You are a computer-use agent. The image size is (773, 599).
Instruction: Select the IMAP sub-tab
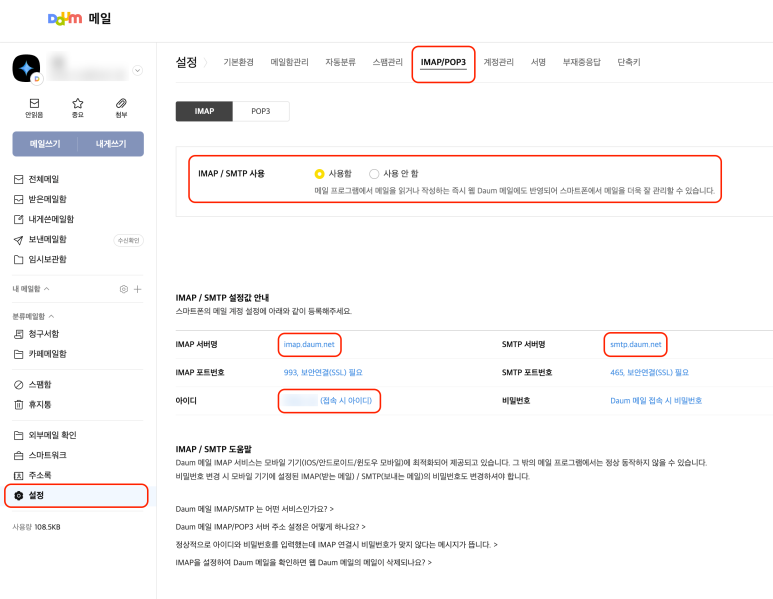pos(204,111)
